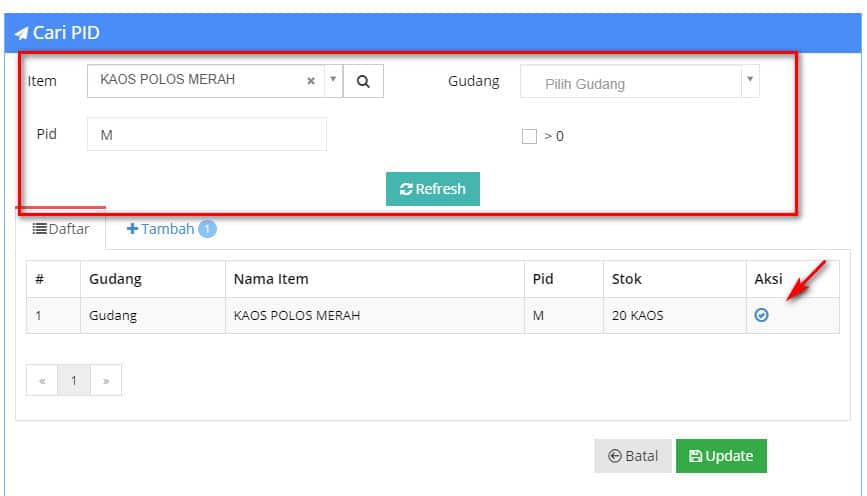Click the Gudang dropdown arrow
This screenshot has width=867, height=496.
pyautogui.click(x=750, y=80)
